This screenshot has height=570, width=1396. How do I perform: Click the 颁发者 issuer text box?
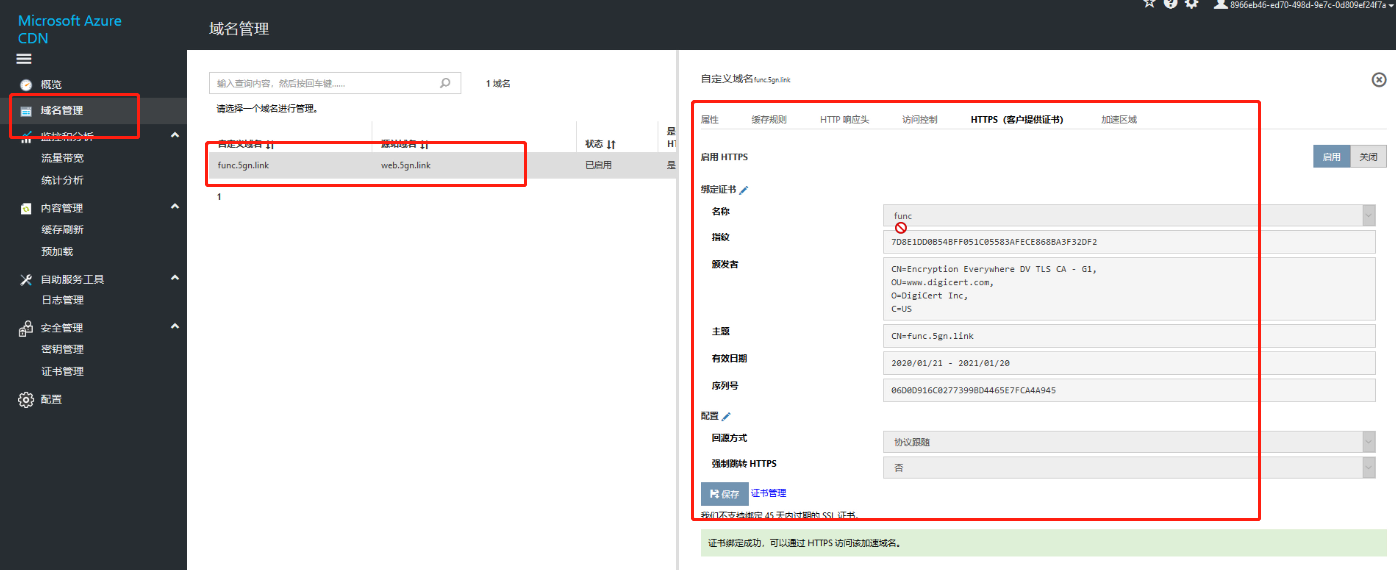click(1129, 289)
